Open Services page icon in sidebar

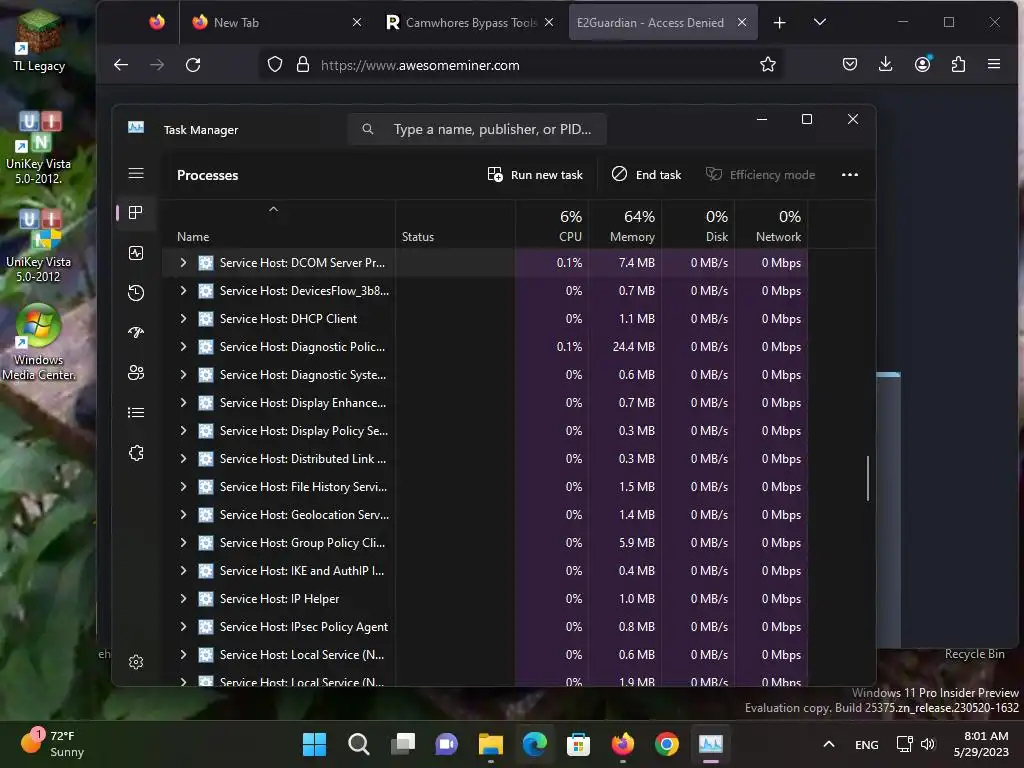pyautogui.click(x=136, y=453)
